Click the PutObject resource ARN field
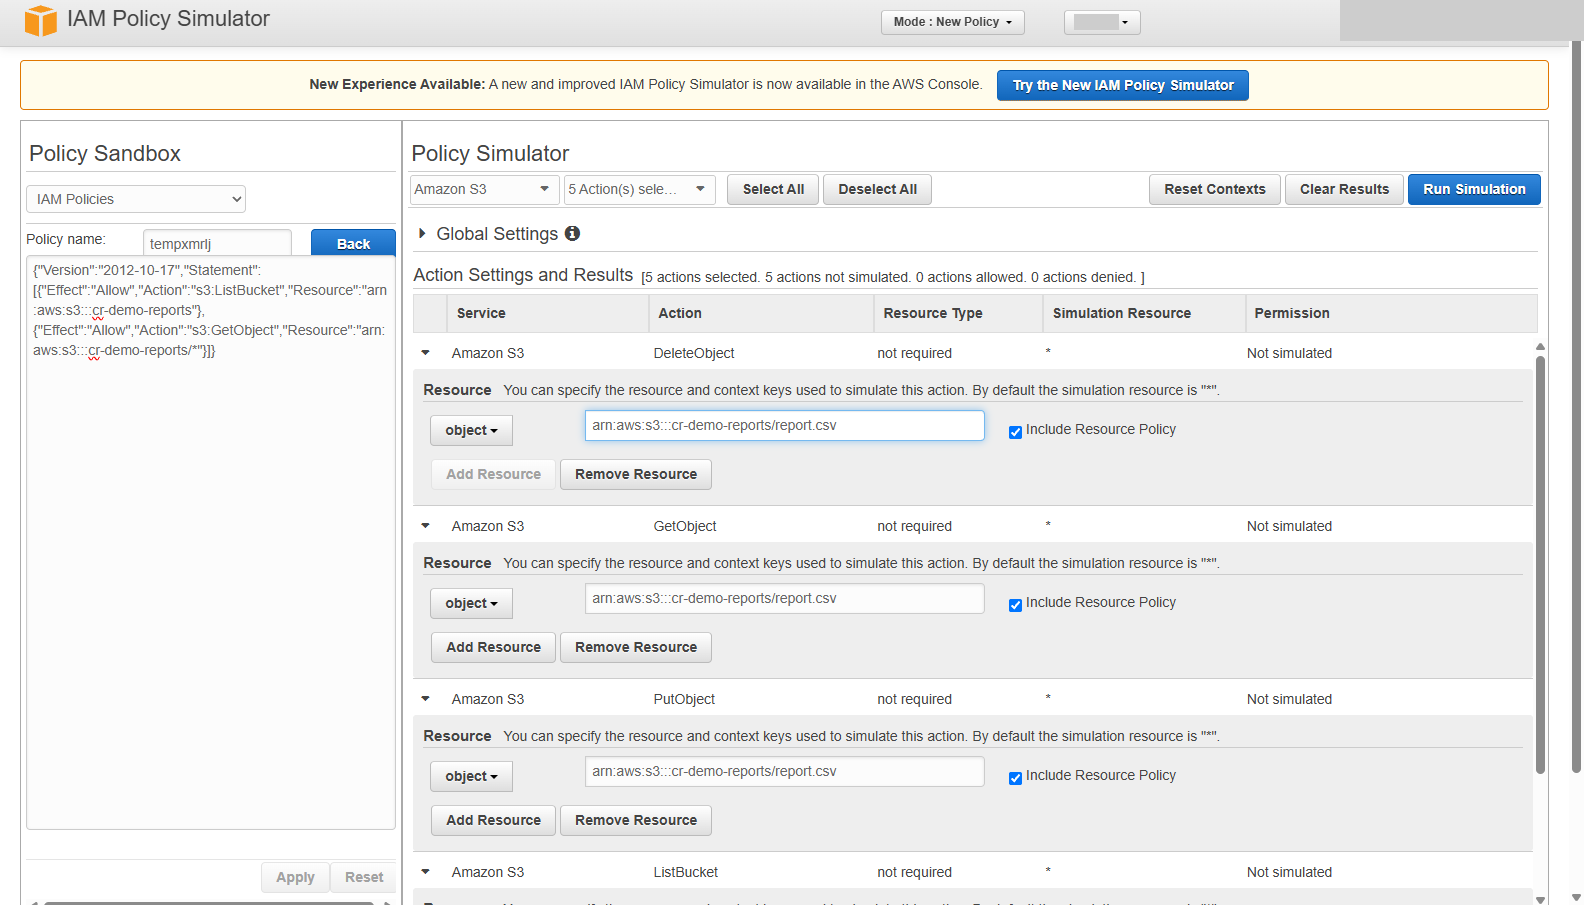Image resolution: width=1584 pixels, height=905 pixels. pos(784,771)
